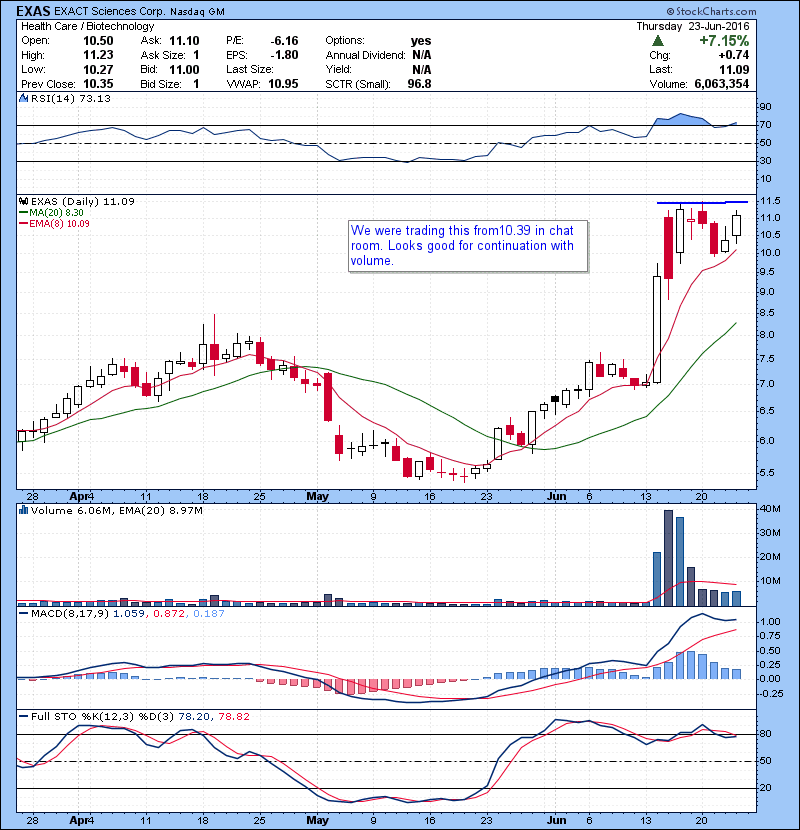
Task: Click the Annual Dividend label
Action: click(365, 55)
